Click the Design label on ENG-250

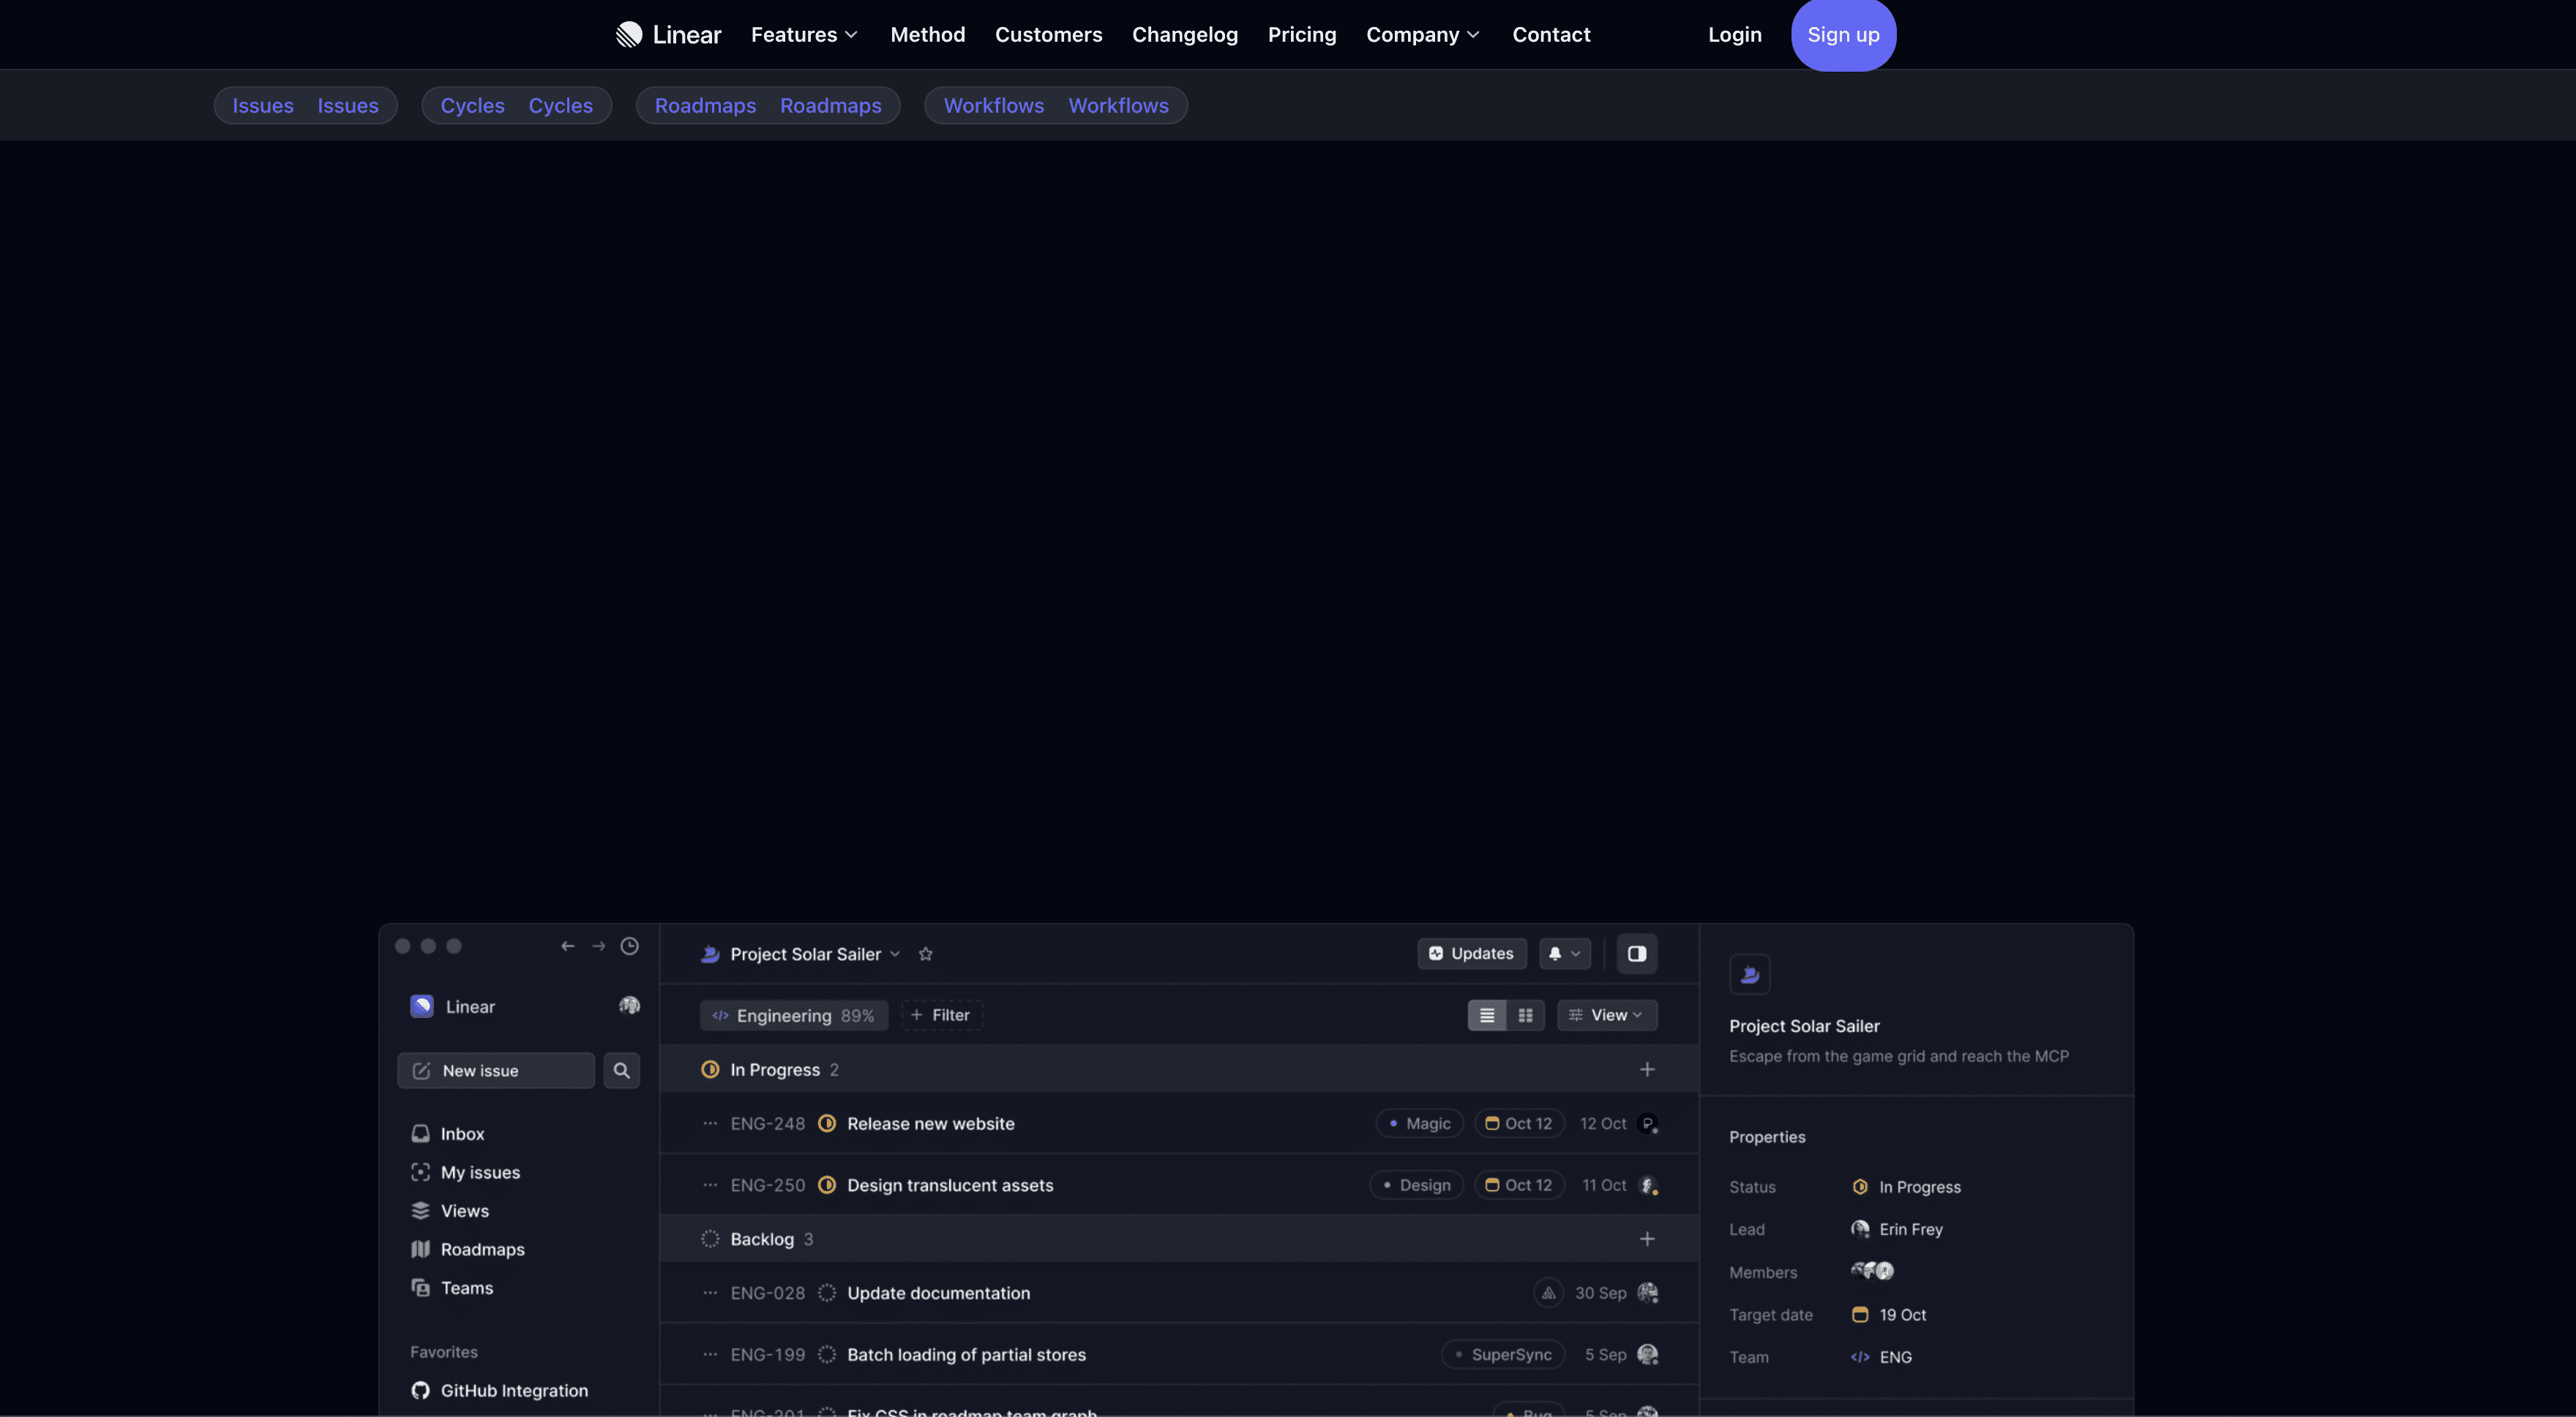click(1417, 1185)
